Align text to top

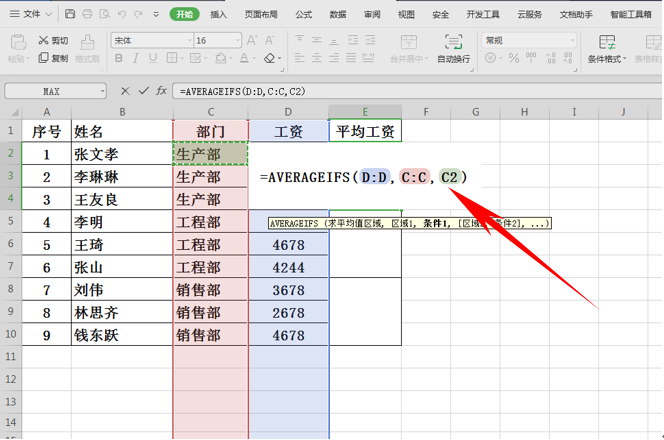pyautogui.click(x=299, y=40)
